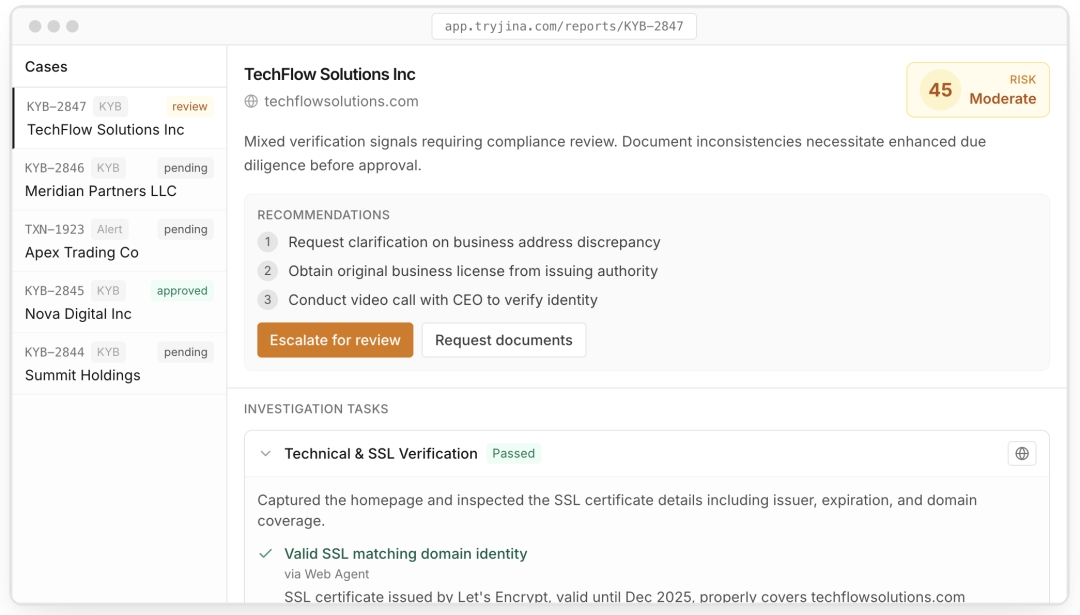This screenshot has height=615, width=1080.
Task: Click recommendation number 3 badge
Action: (267, 300)
